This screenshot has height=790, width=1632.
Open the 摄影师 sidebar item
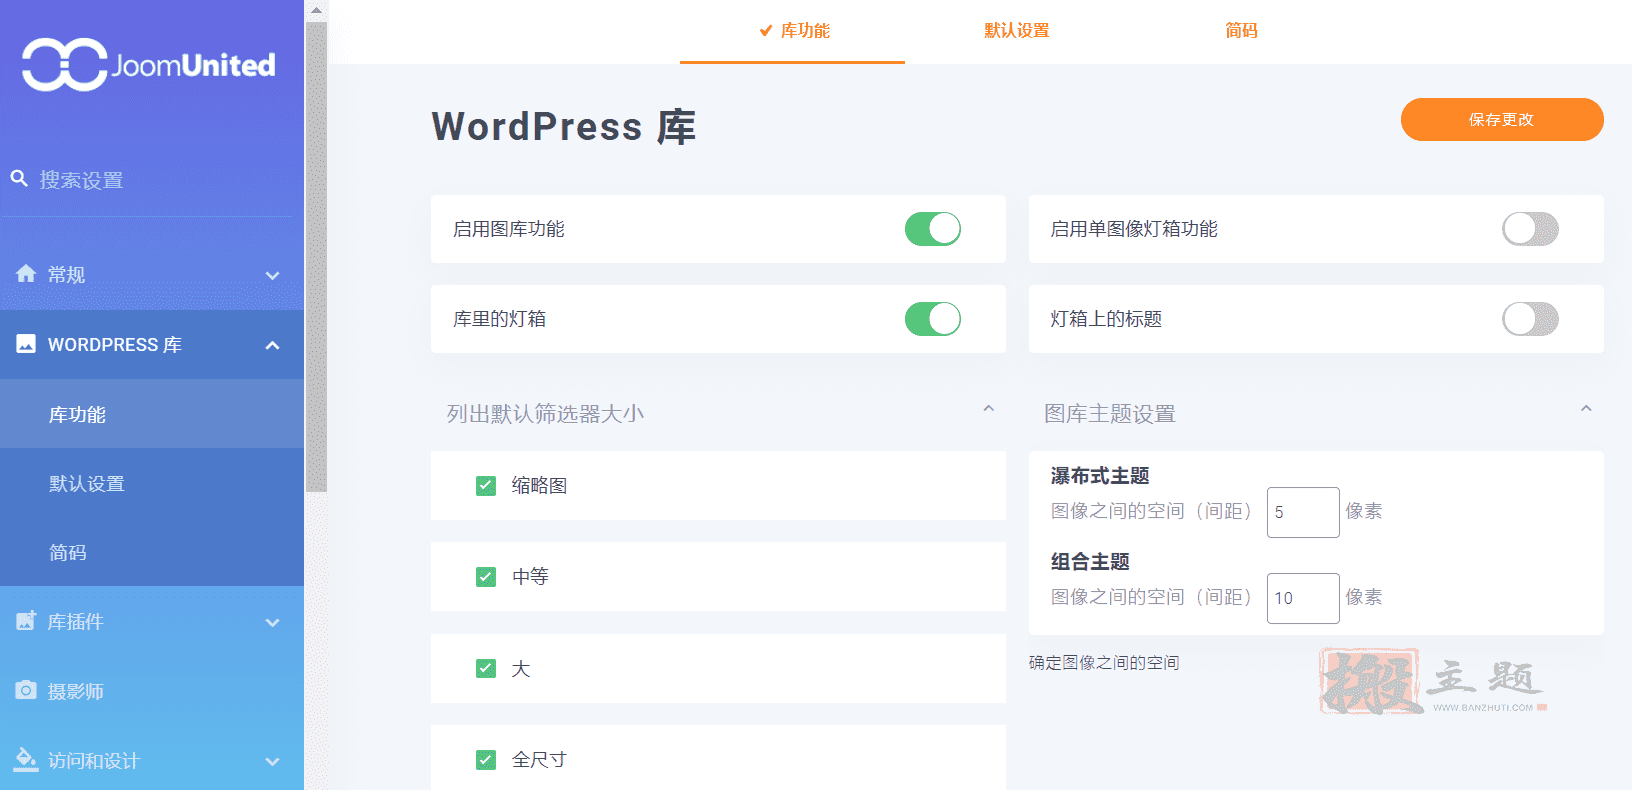click(152, 691)
